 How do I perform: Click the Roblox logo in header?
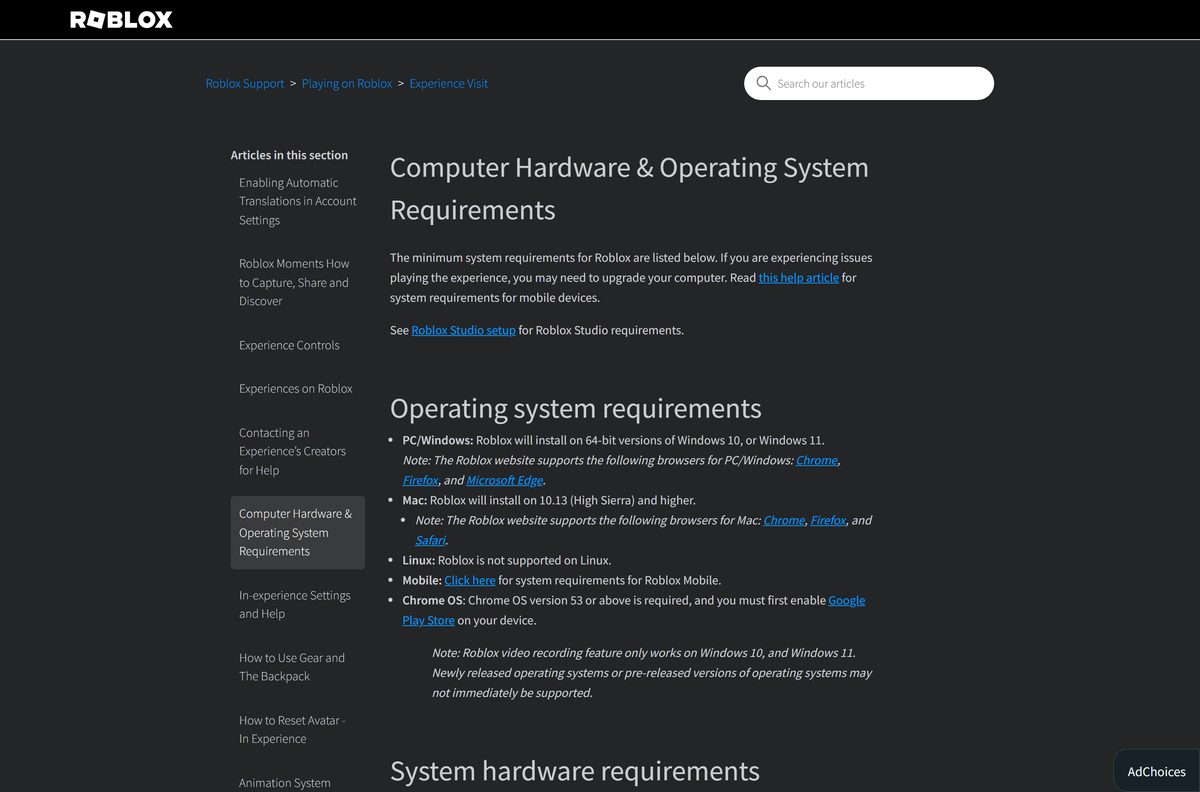(121, 19)
